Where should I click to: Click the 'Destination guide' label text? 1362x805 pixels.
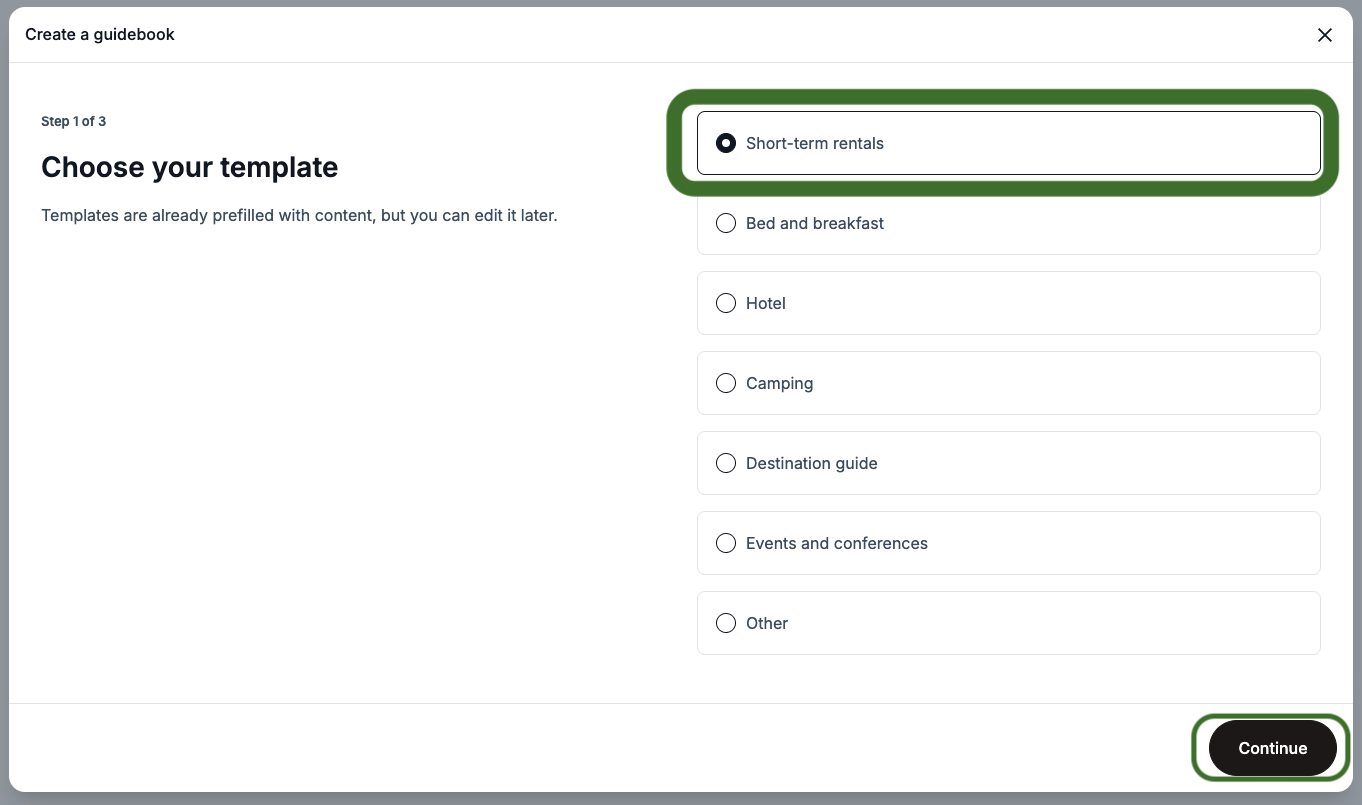[812, 463]
